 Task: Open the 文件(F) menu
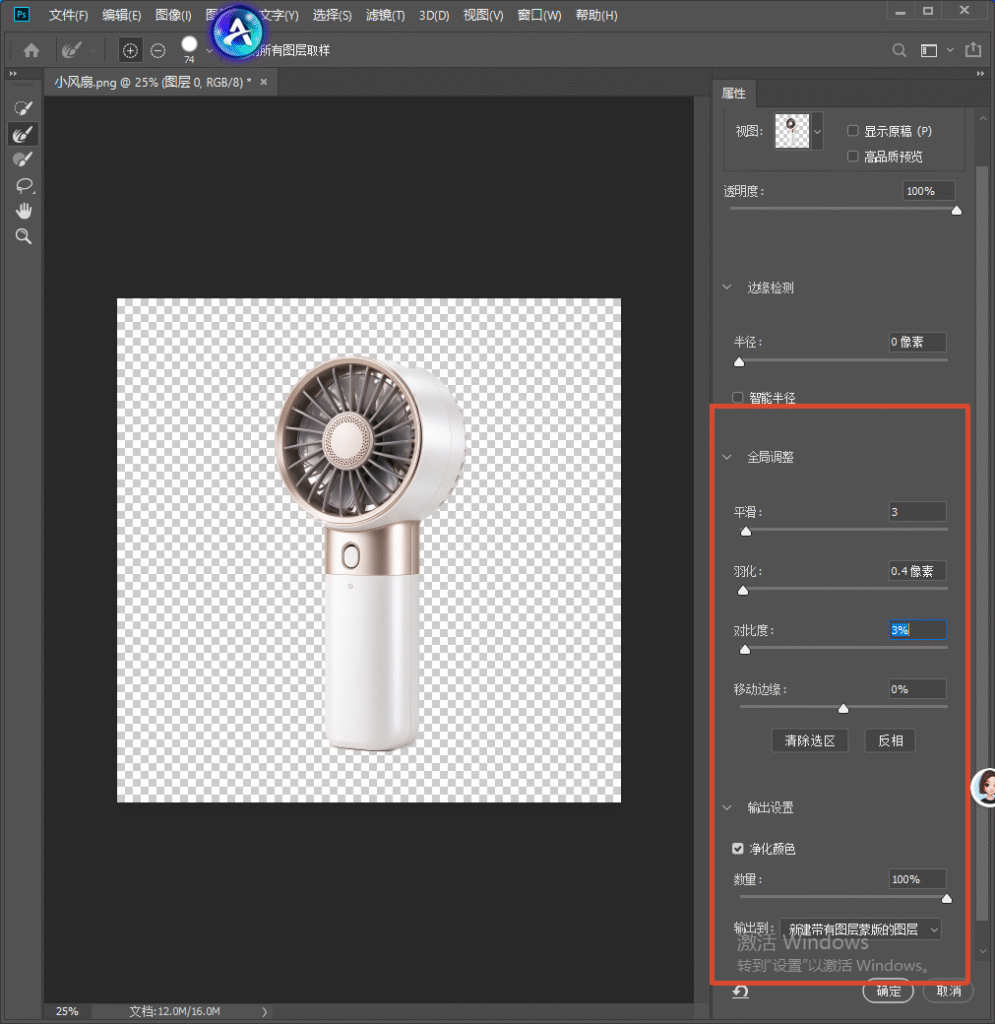(x=69, y=15)
